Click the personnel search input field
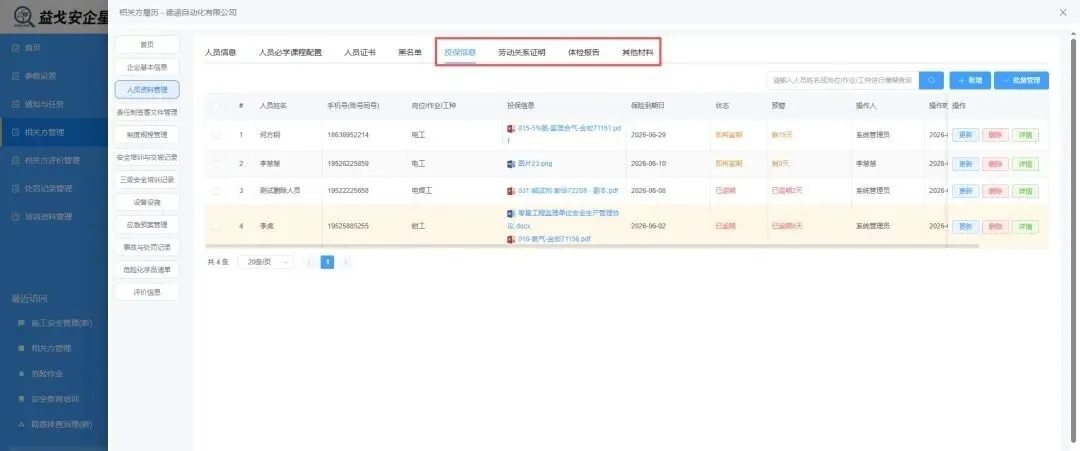 [x=843, y=81]
